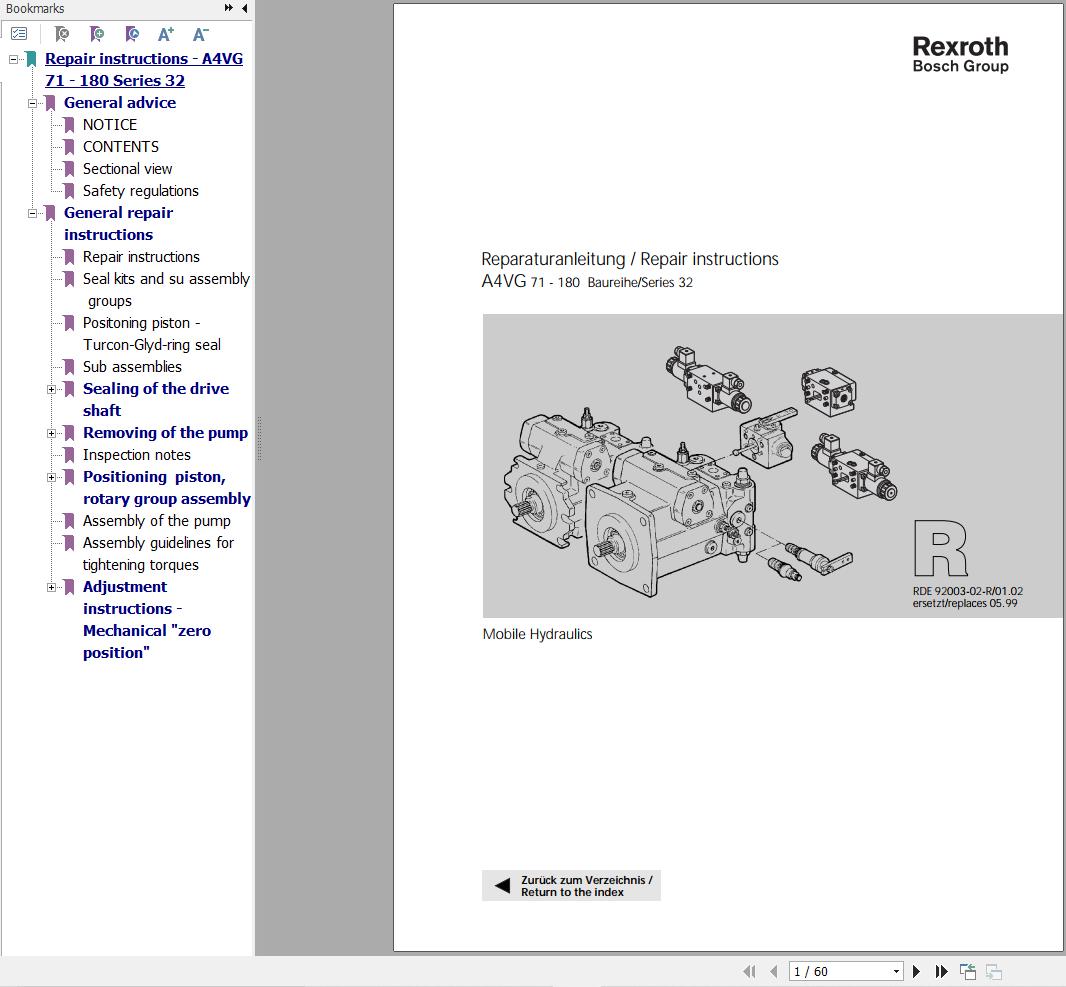
Task: Open Positoning piston - Turcon-Glyd-ring seal bookmark
Action: coord(152,334)
